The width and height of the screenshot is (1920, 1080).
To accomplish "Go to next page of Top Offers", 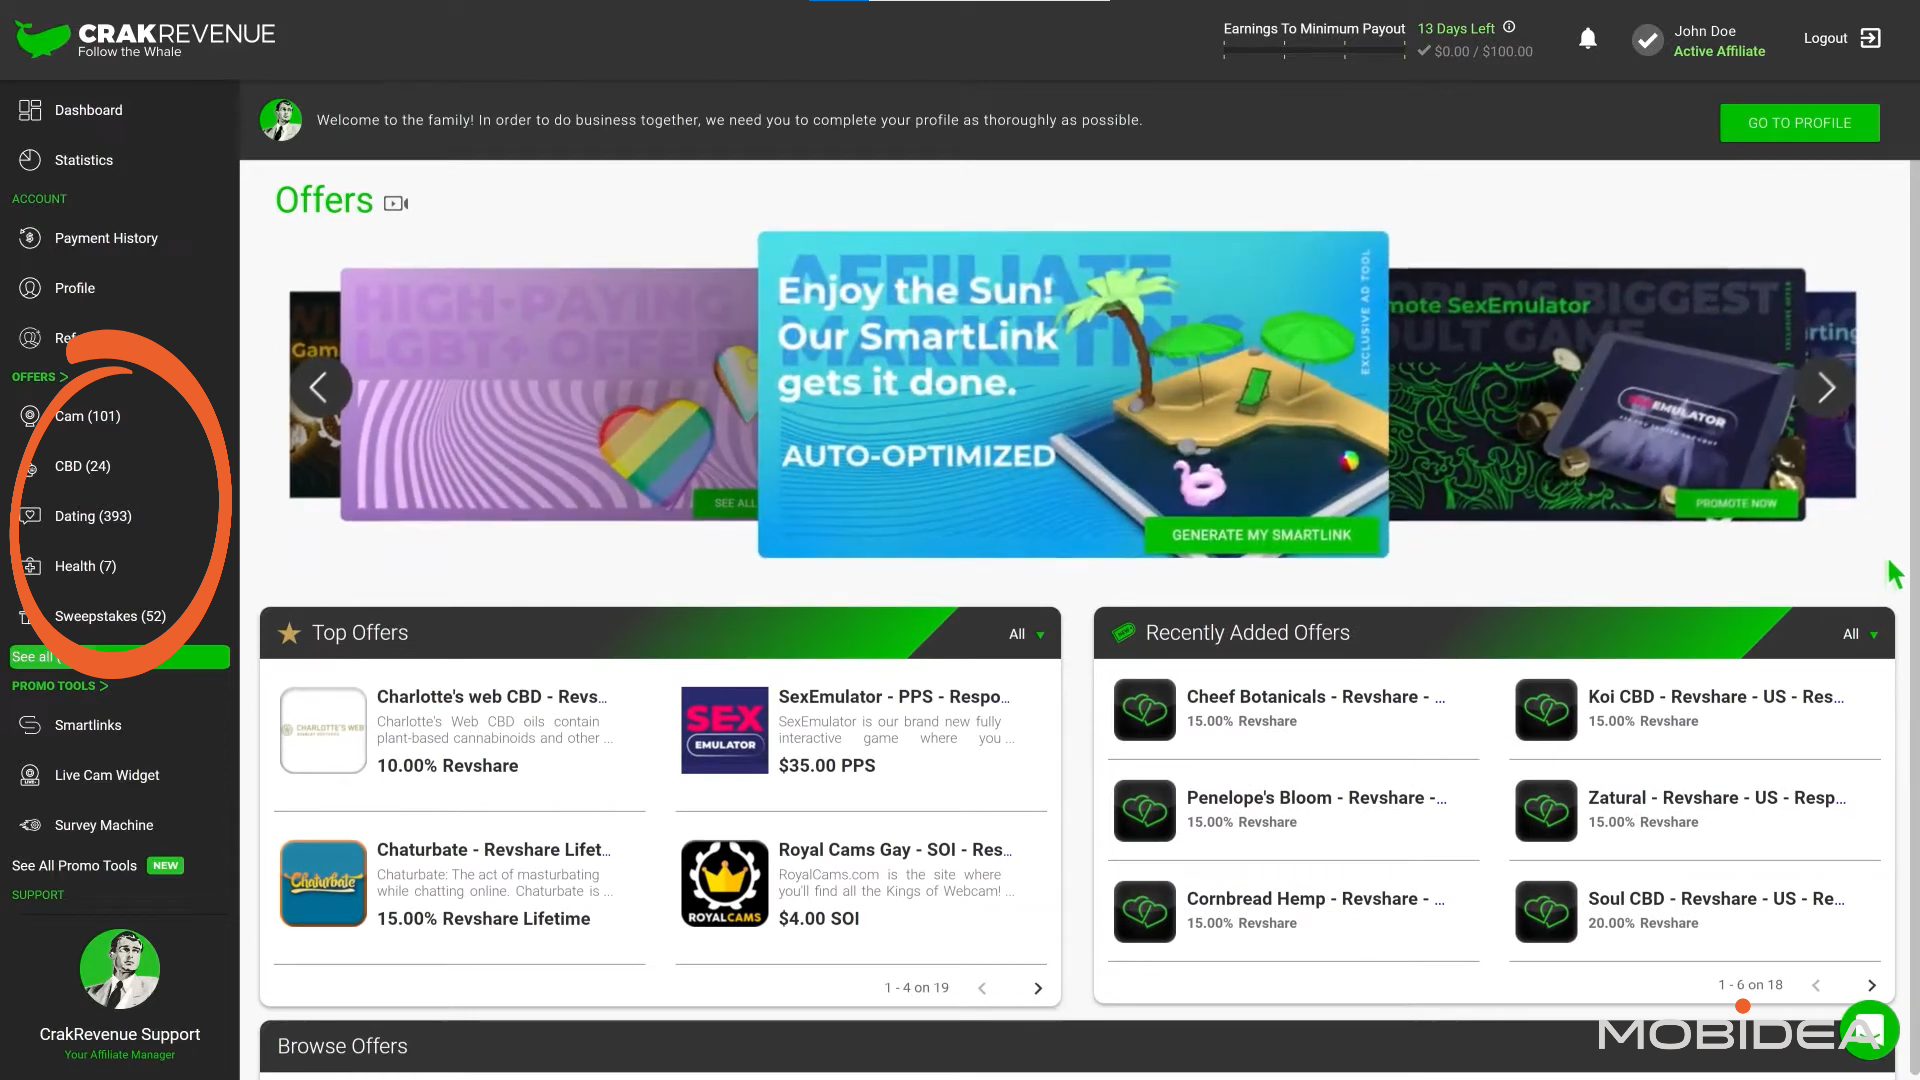I will click(1038, 988).
